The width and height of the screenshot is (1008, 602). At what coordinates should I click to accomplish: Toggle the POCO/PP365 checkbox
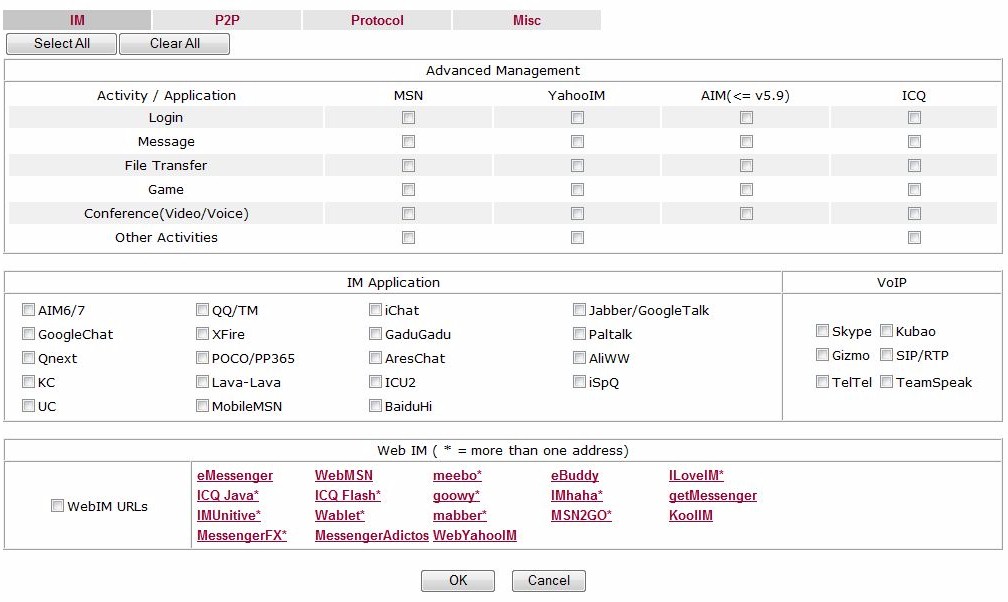(202, 358)
